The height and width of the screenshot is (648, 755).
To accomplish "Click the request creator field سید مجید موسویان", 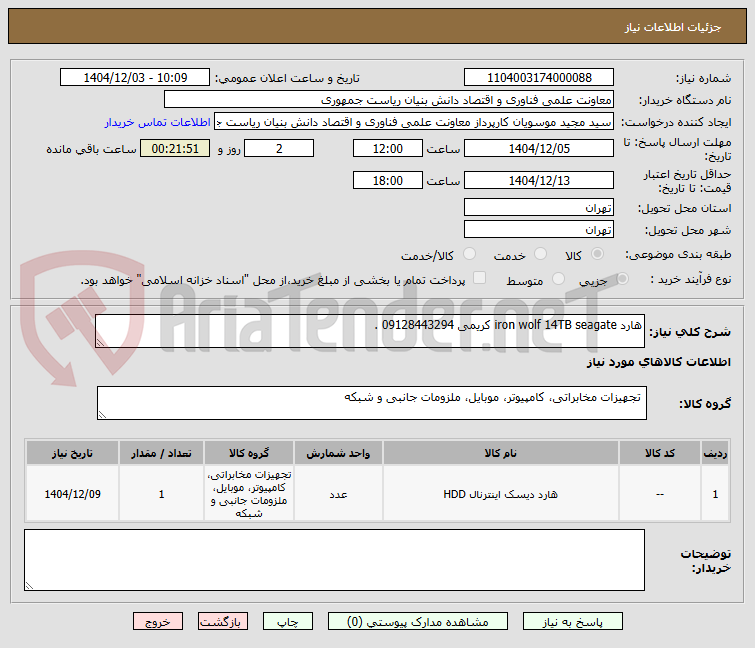I will click(x=414, y=122).
